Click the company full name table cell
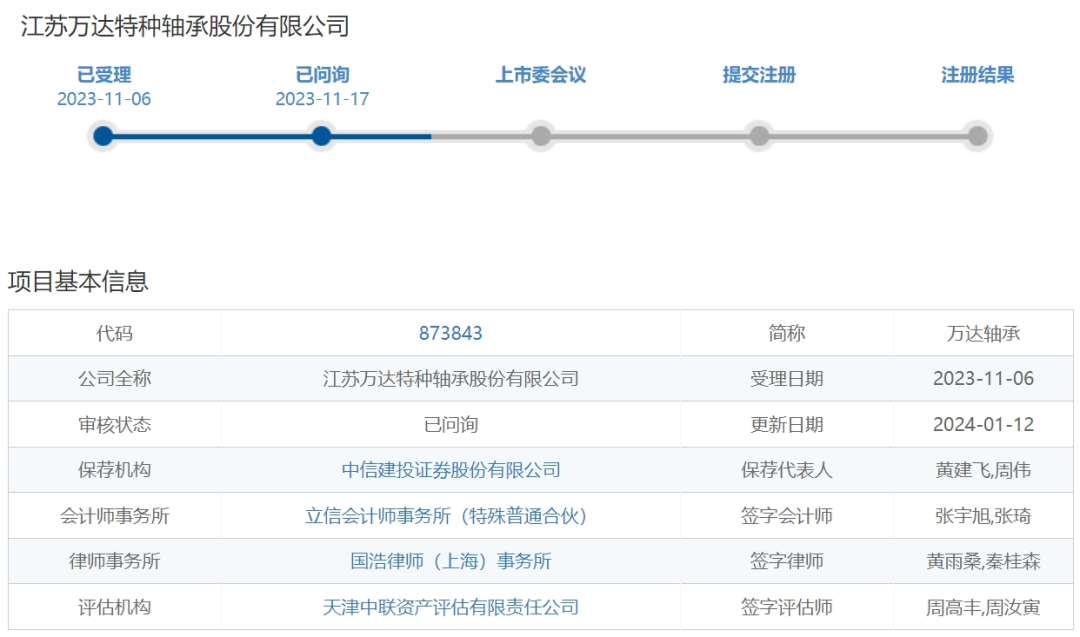The height and width of the screenshot is (637, 1080). 450,379
